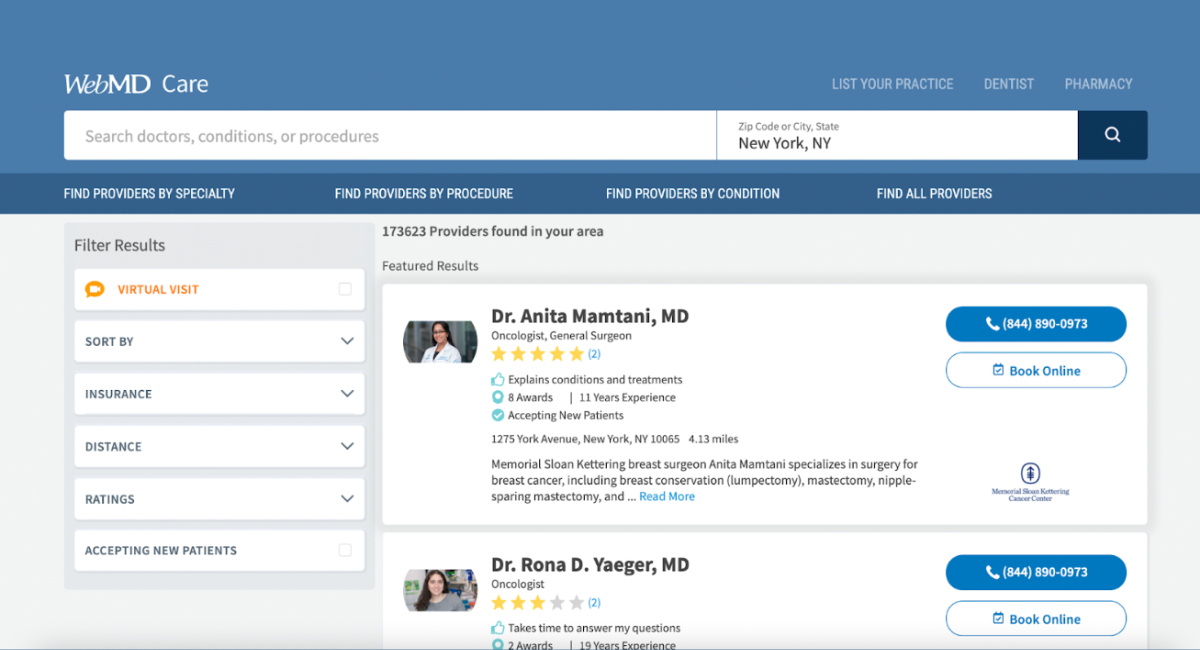Click the fifth star in Dr. Yaeger's rating

576,602
